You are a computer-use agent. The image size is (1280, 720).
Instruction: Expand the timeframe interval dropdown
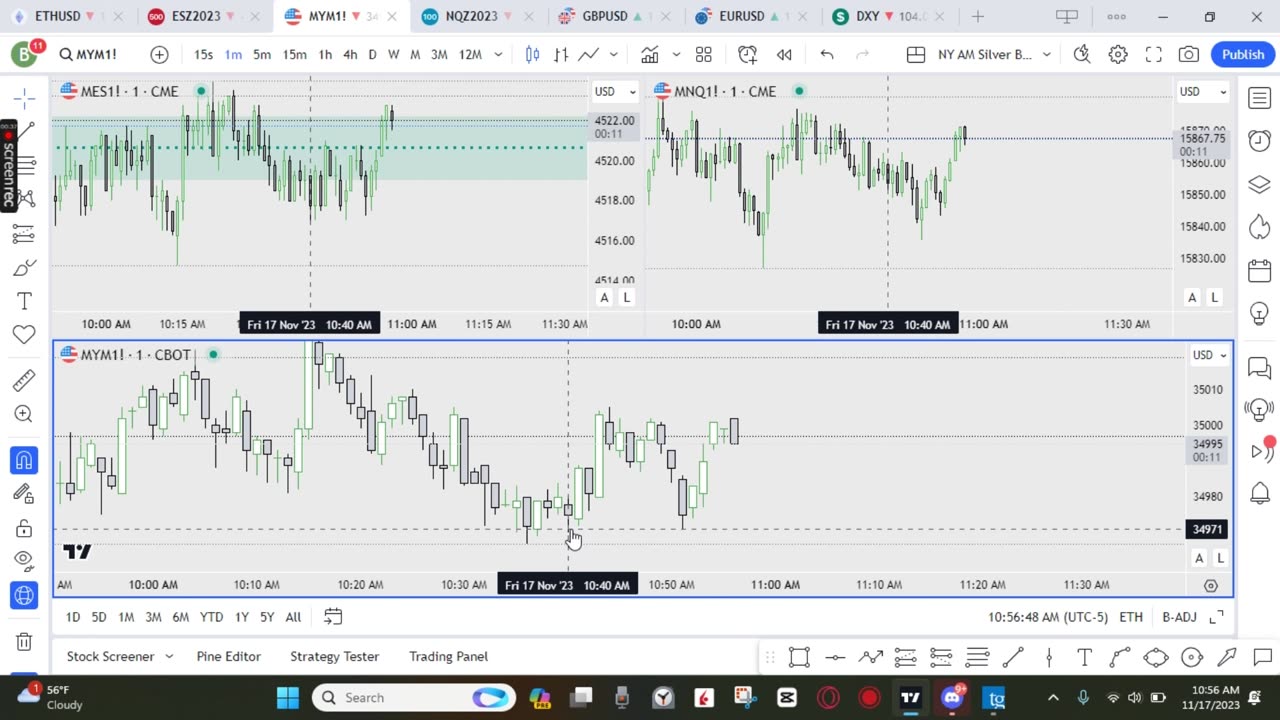coord(498,55)
